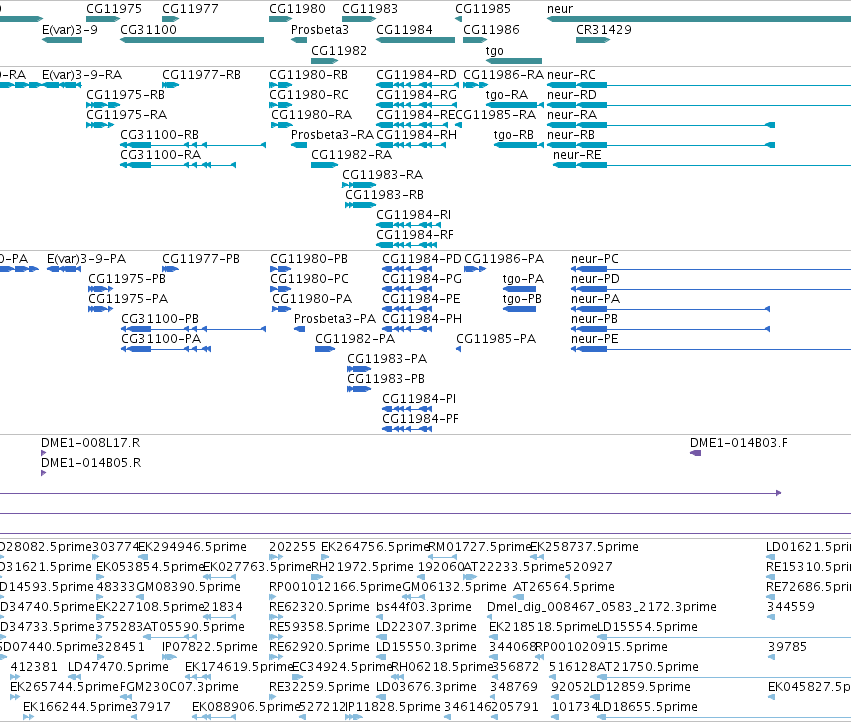Select protein CG11984-PF
Screen dimensions: 851x722
pos(420,419)
